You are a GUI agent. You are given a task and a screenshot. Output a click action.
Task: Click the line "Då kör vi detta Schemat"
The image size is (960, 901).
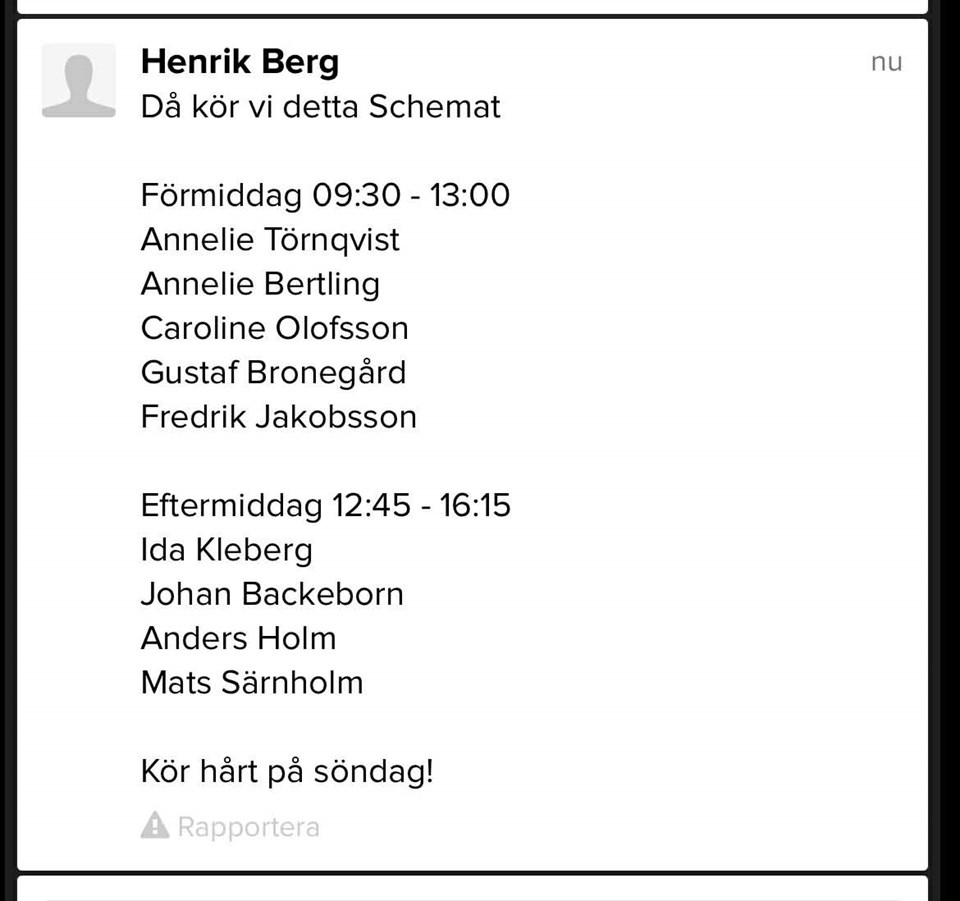[x=320, y=106]
